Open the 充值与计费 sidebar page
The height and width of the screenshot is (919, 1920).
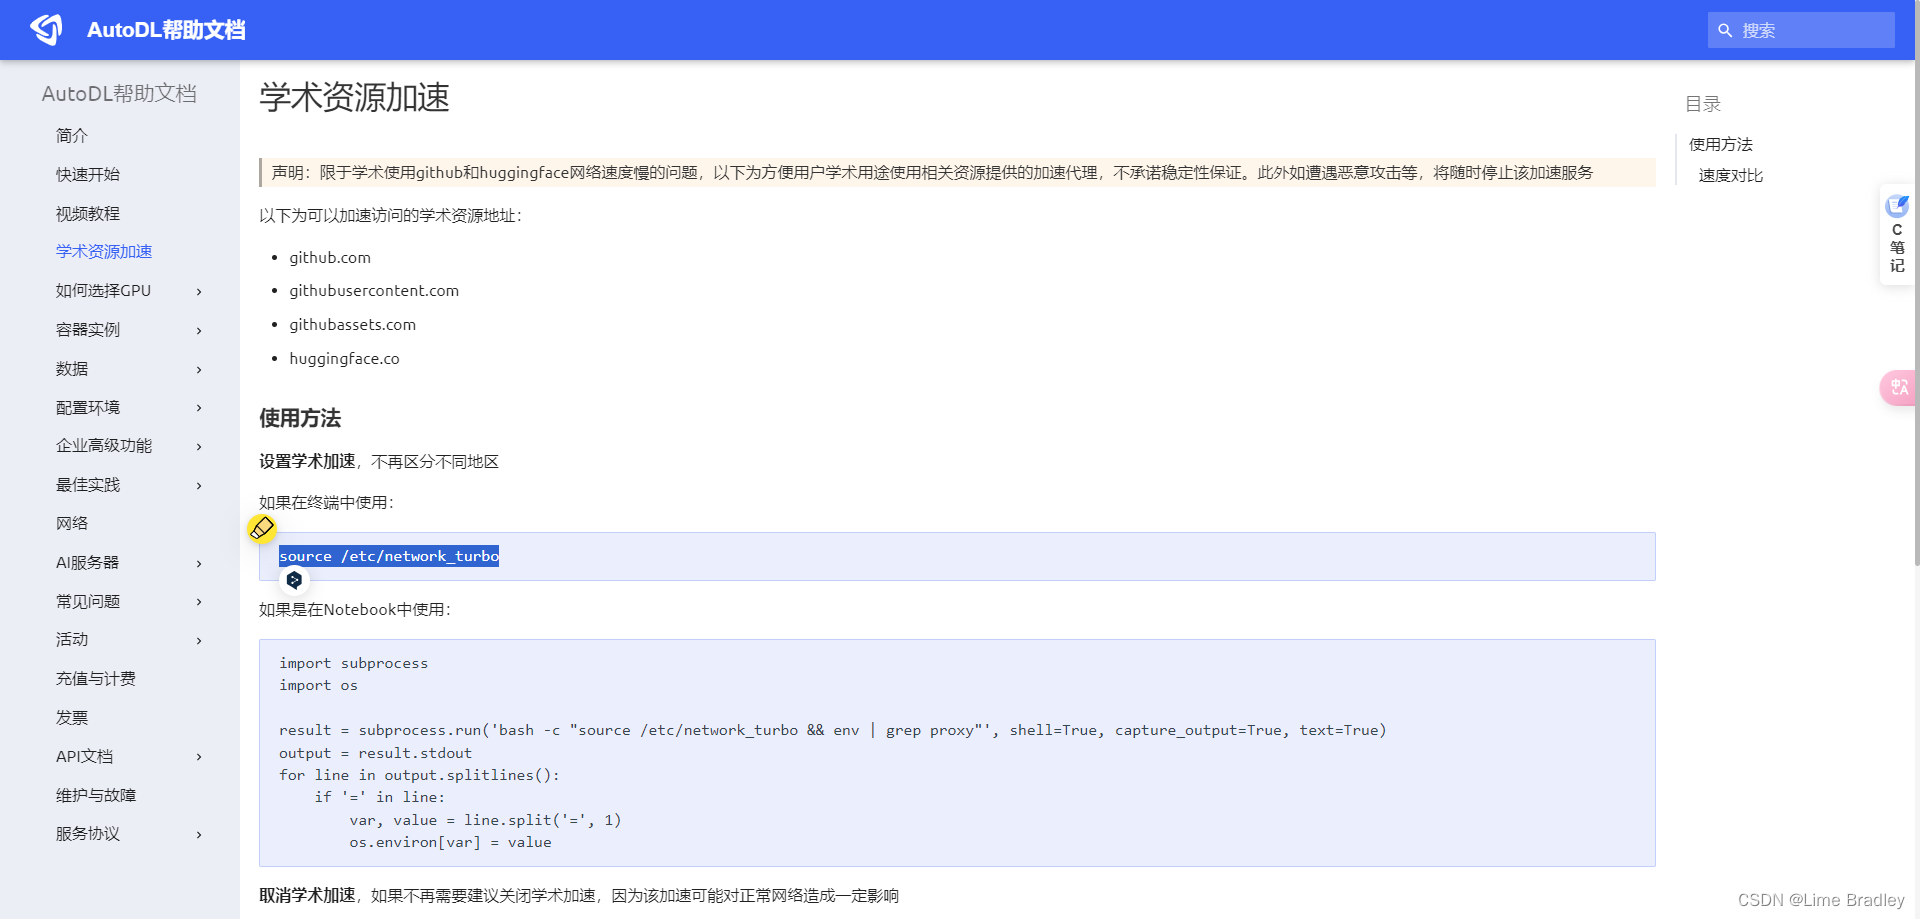tap(96, 678)
